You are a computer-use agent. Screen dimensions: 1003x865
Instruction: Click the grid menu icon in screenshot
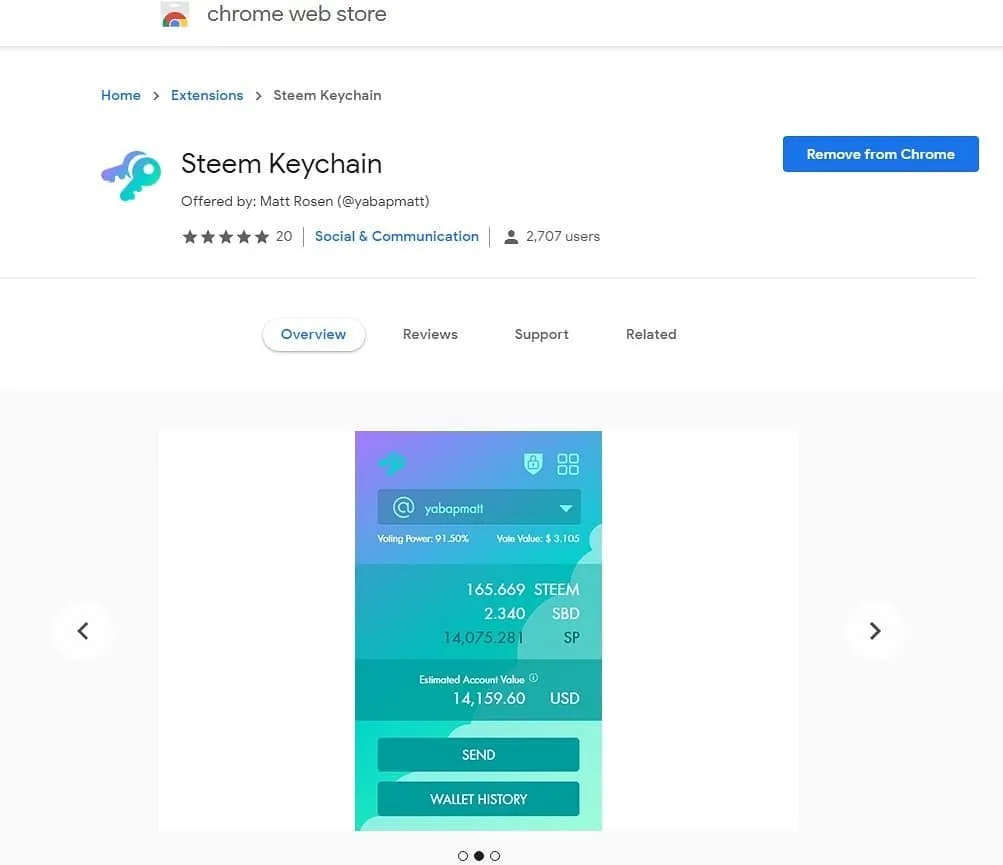[x=567, y=464]
